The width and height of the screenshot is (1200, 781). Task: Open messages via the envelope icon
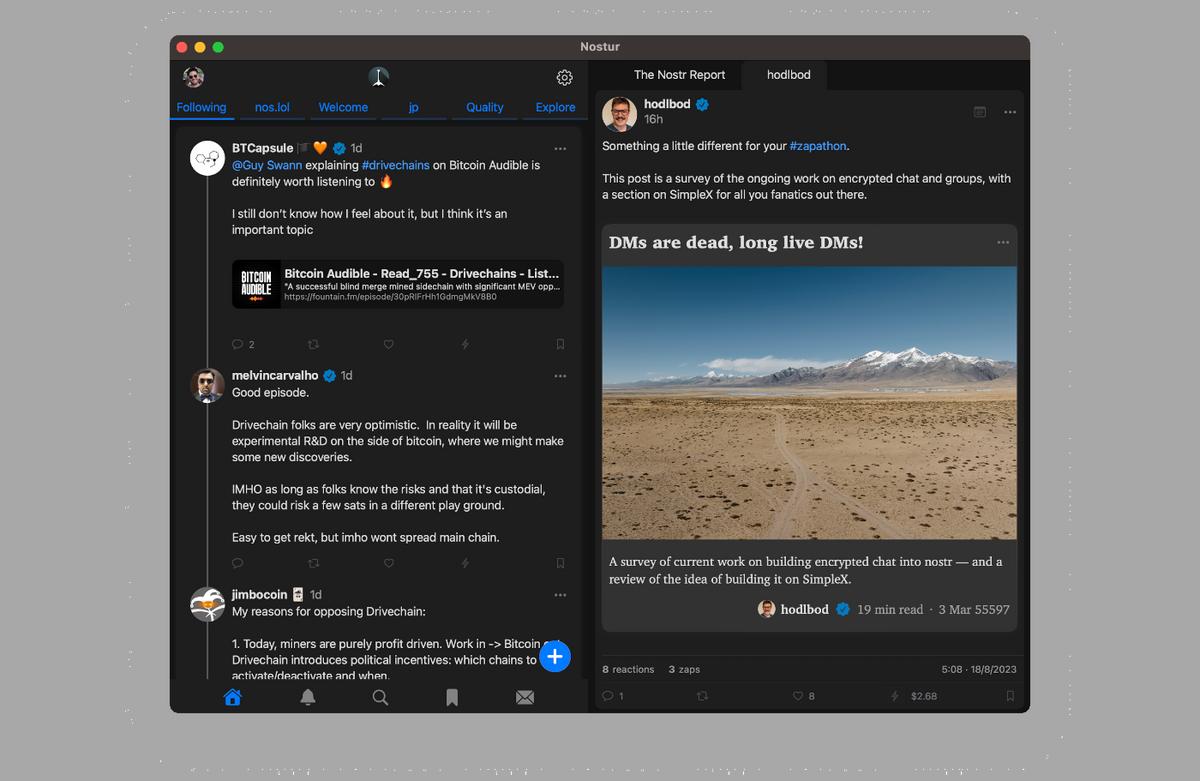524,697
